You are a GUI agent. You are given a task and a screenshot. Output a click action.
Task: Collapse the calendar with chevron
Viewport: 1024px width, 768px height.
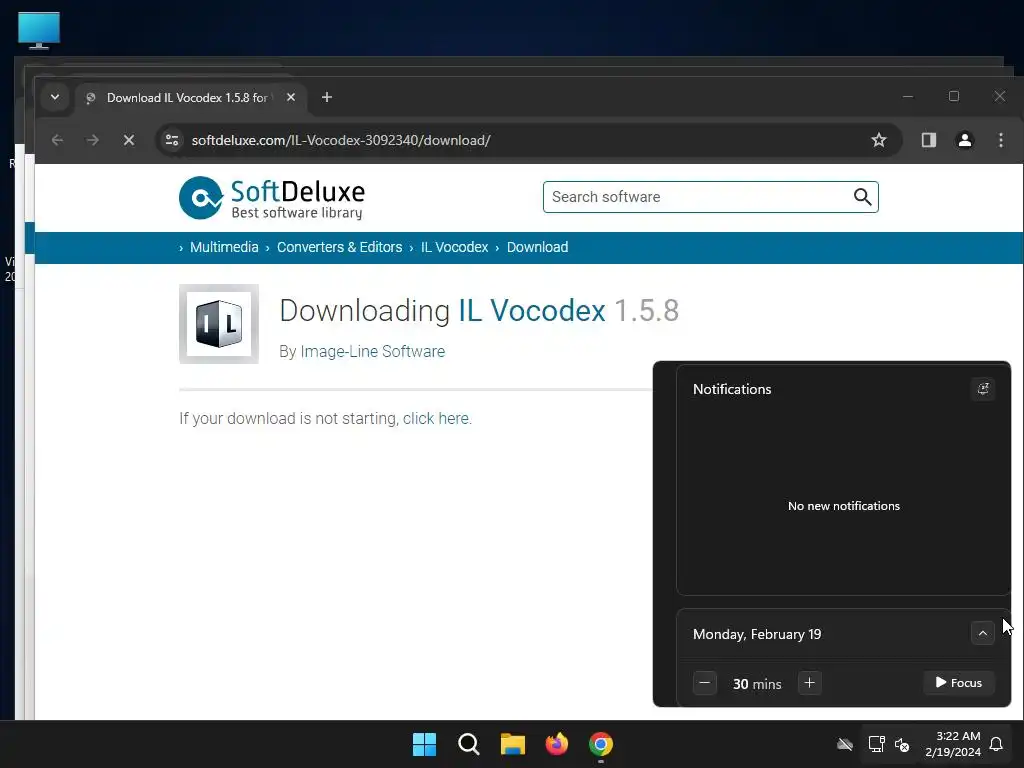tap(982, 633)
